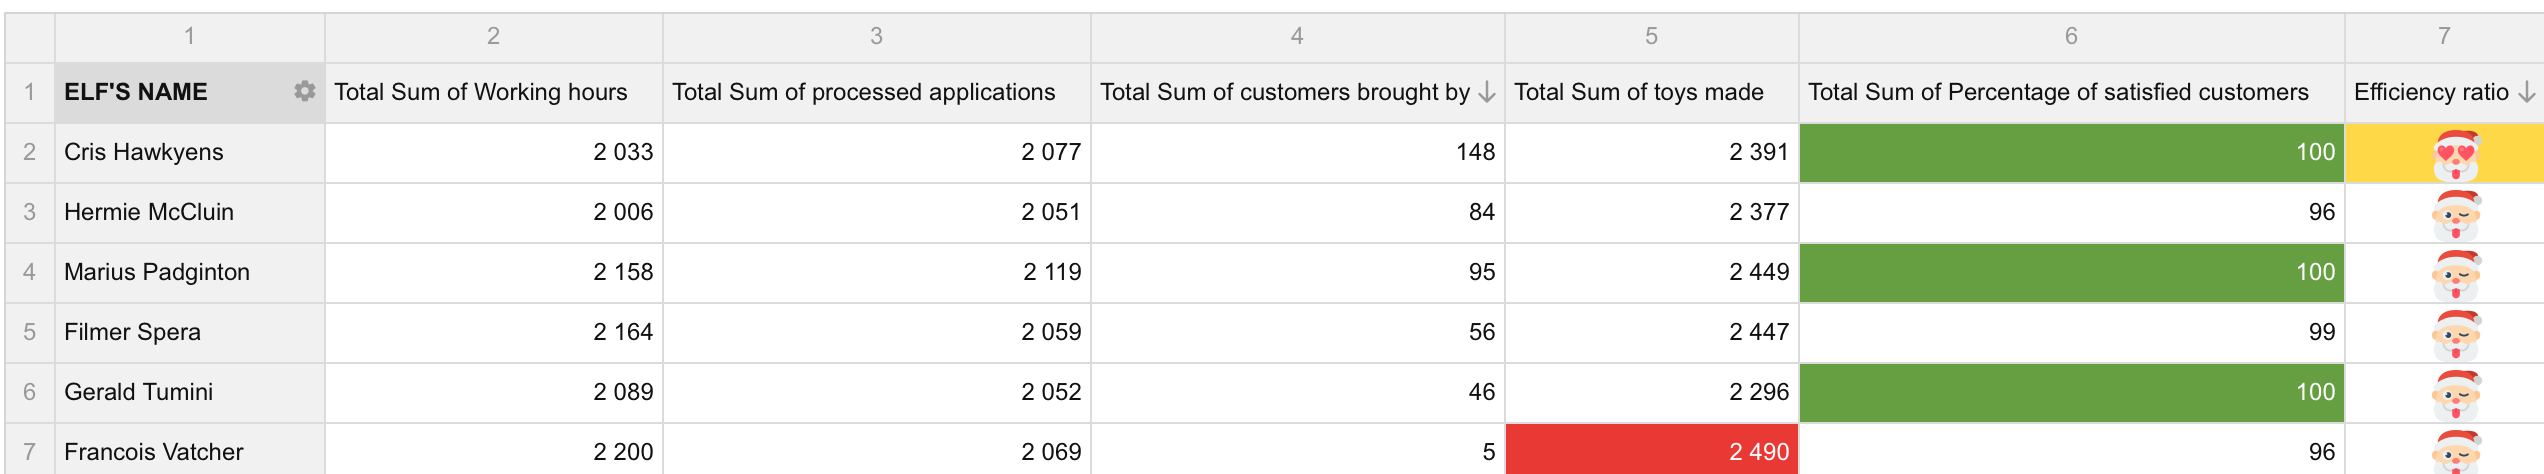Select column number 6 header
Image resolution: width=2544 pixels, height=474 pixels.
coord(2071,37)
